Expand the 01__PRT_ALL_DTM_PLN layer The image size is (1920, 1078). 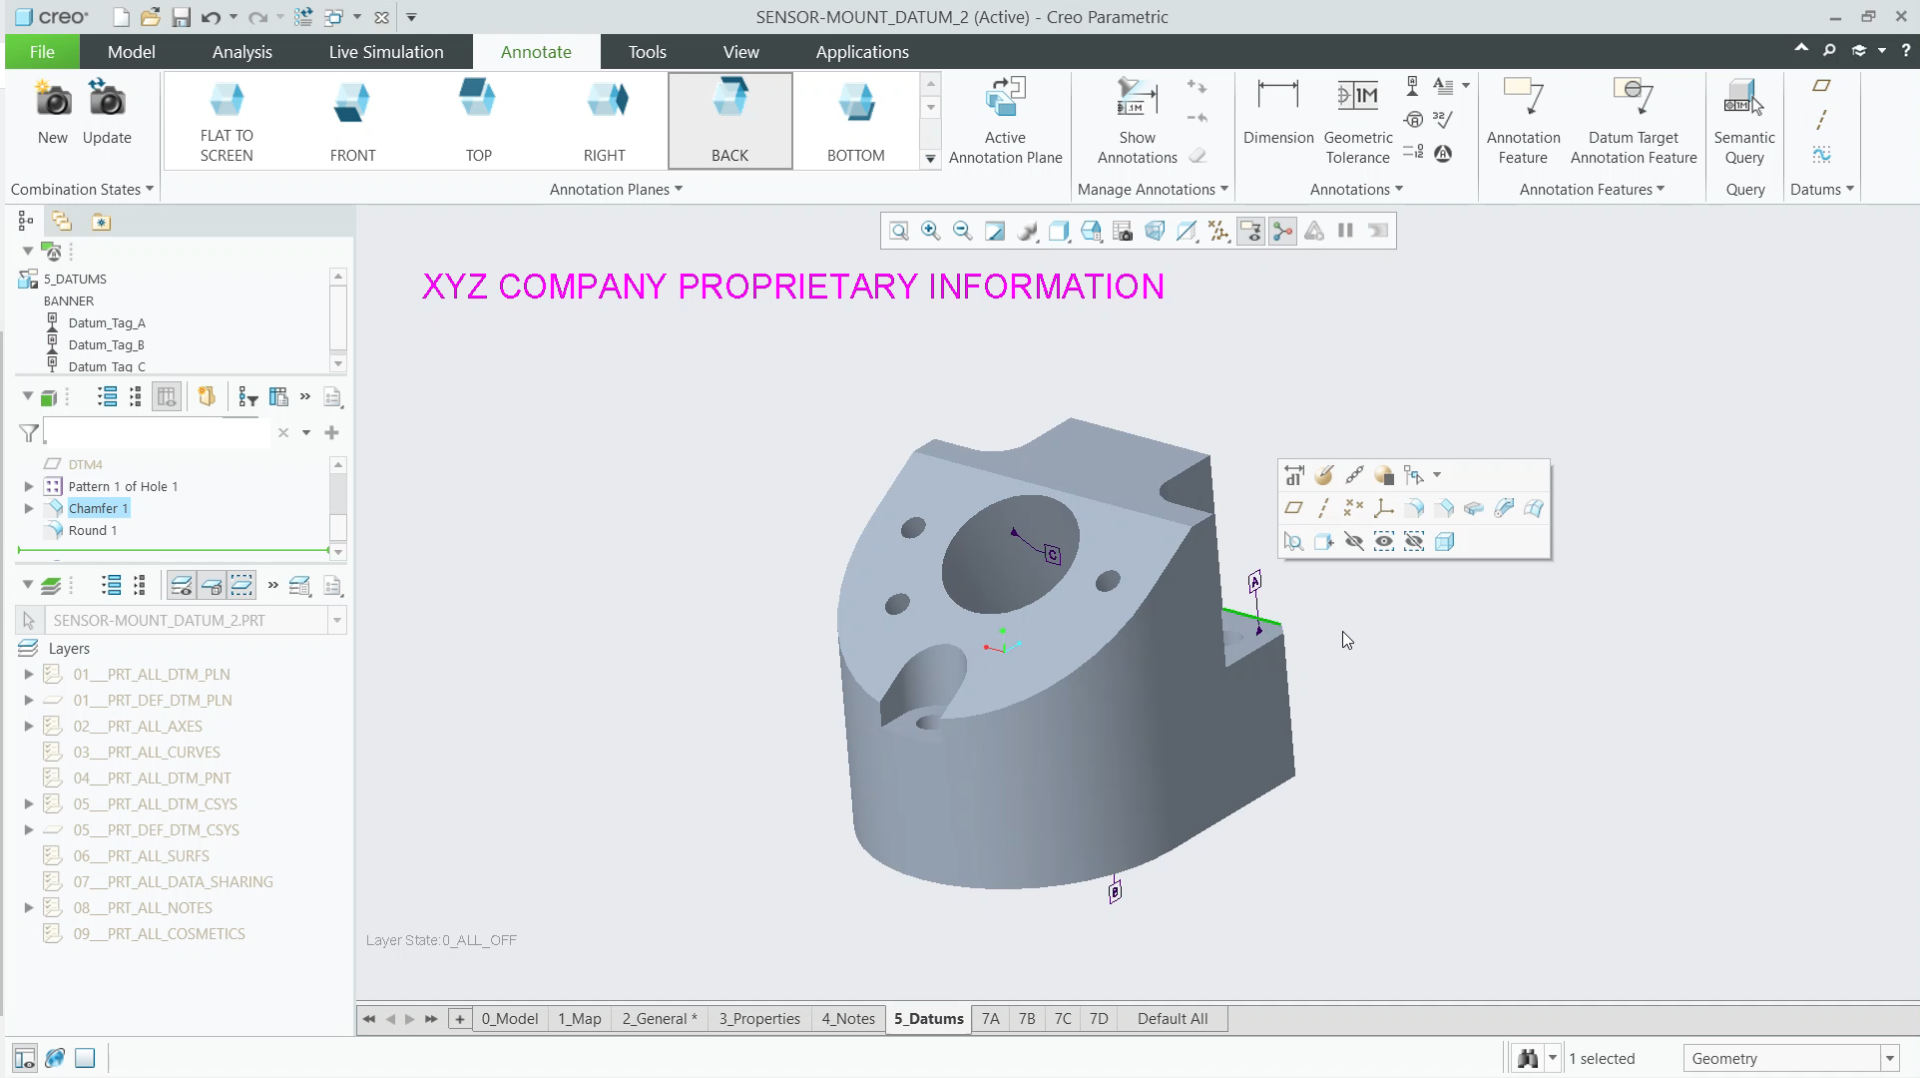(29, 674)
